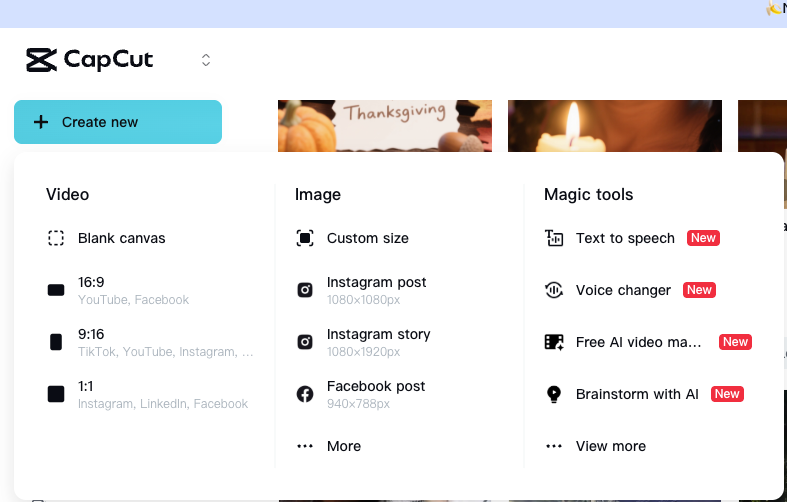Screen dimensions: 787x502
Task: Select the Facebook post icon
Action: [x=305, y=394]
